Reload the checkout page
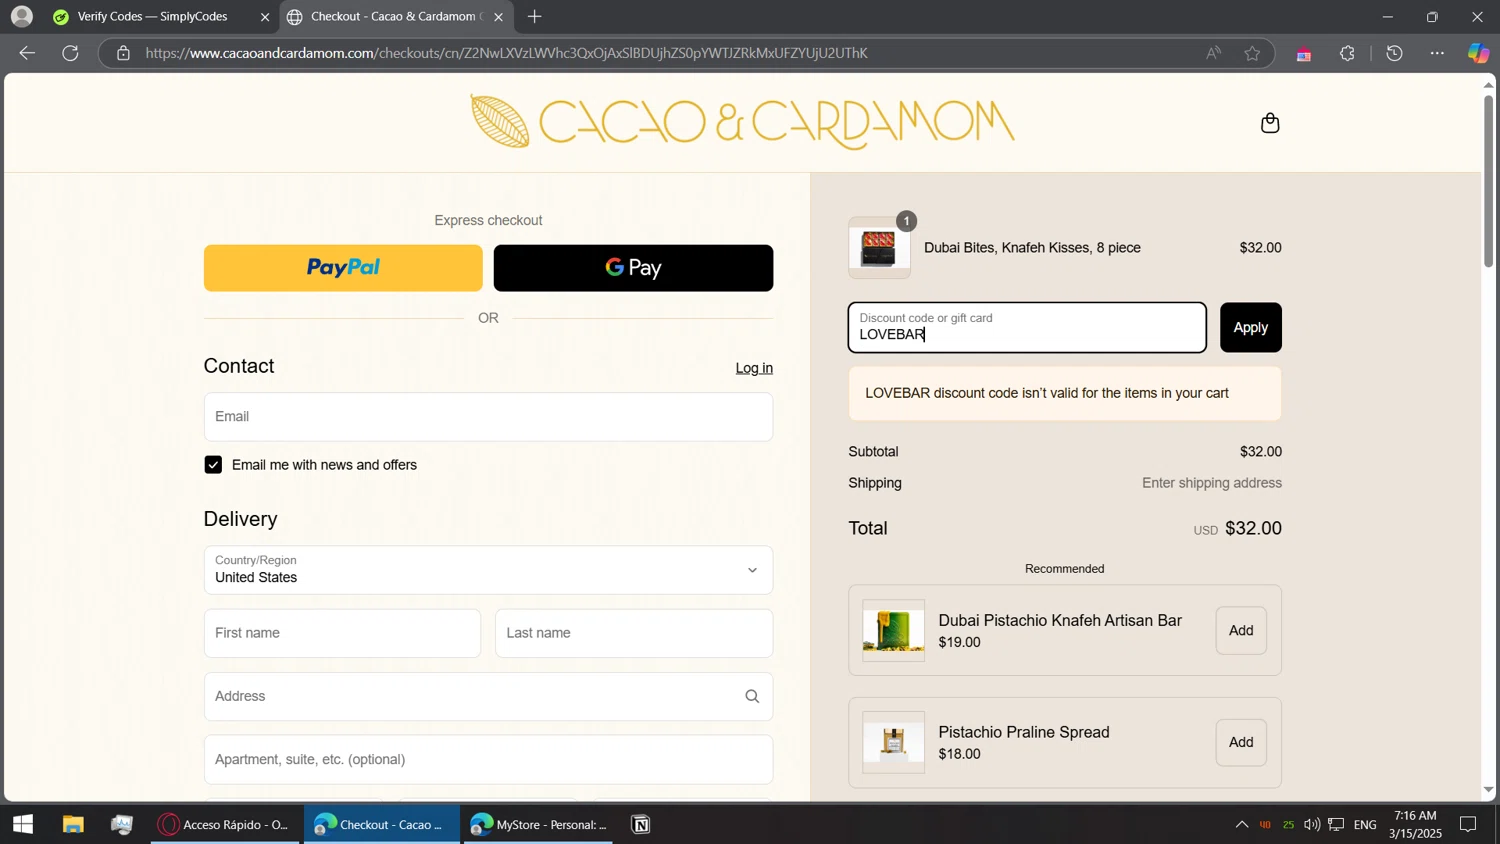The height and width of the screenshot is (844, 1500). pyautogui.click(x=70, y=53)
